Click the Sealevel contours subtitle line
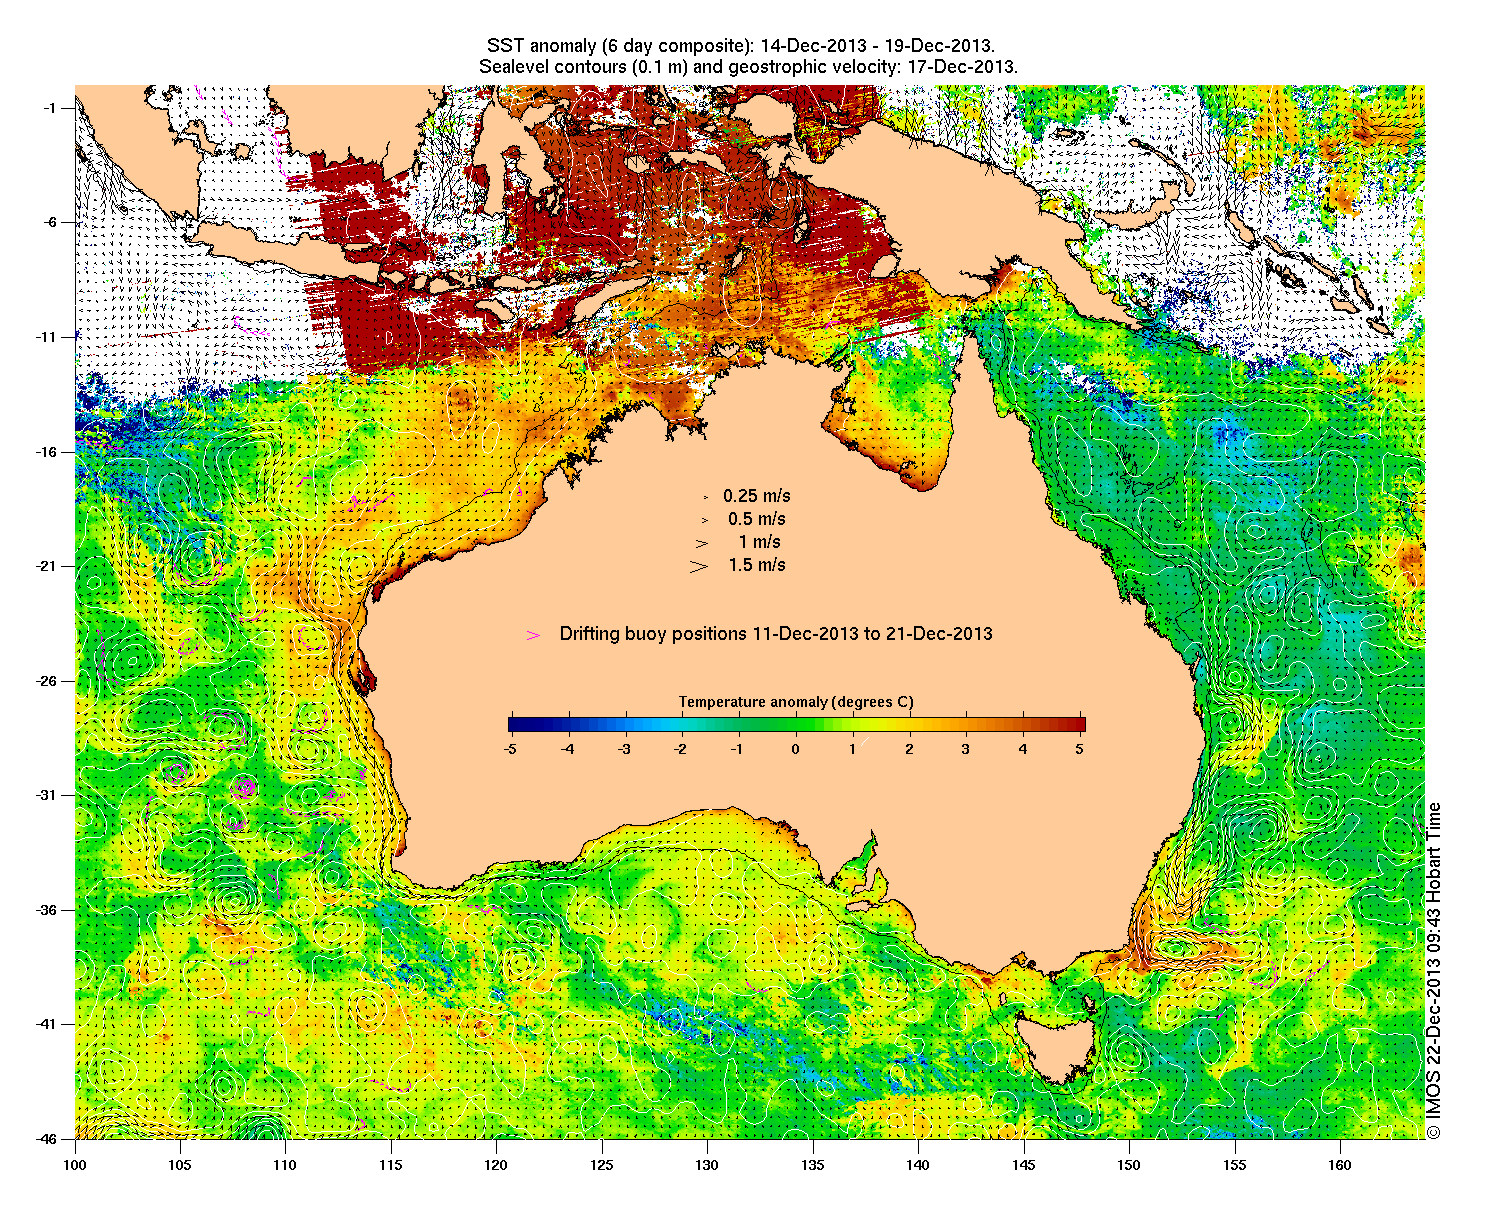The width and height of the screenshot is (1500, 1225). point(748,68)
